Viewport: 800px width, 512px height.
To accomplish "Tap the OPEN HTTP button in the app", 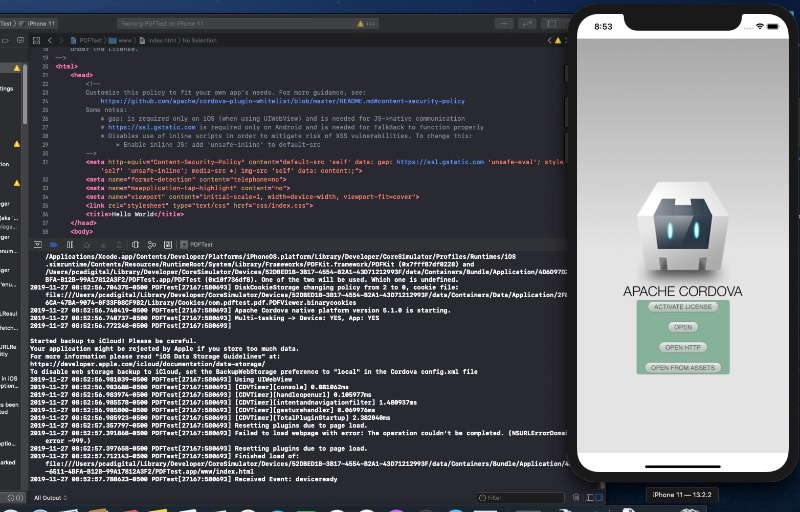I will [683, 347].
